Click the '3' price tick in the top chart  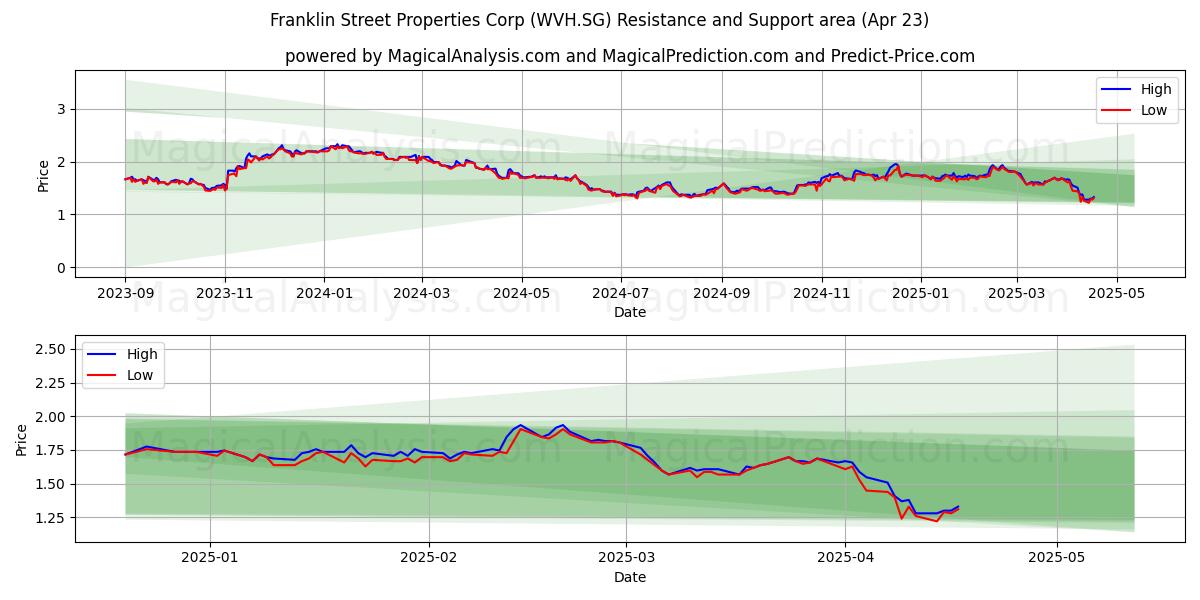[x=63, y=109]
